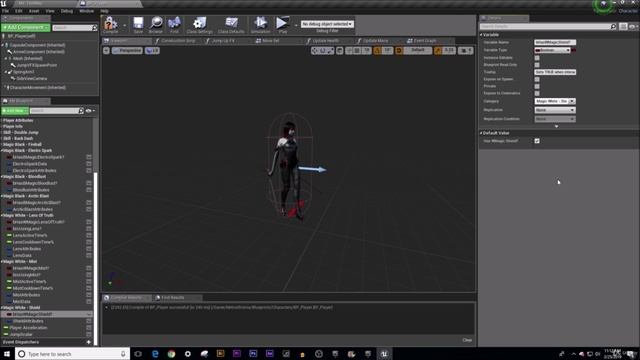Viewport: 640px width, 360px height.
Task: Click Variable Name text field
Action: (x=555, y=42)
